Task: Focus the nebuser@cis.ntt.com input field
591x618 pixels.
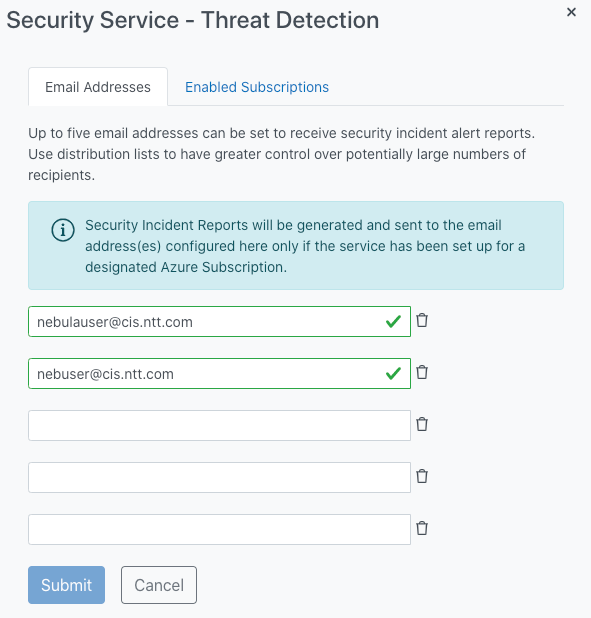Action: (x=219, y=374)
